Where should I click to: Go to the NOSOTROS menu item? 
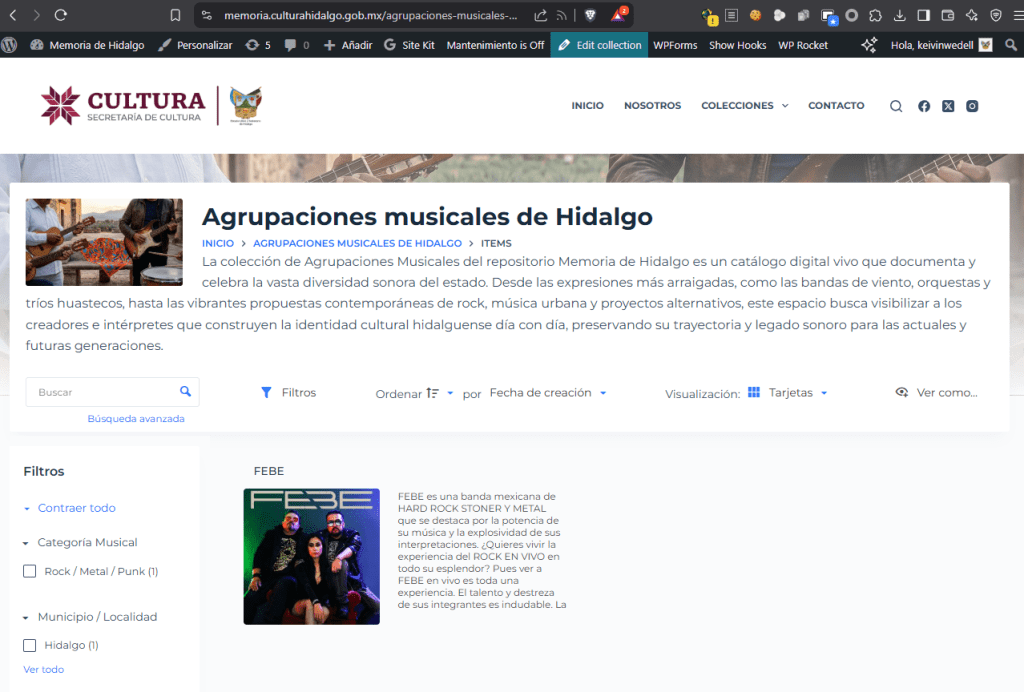[652, 106]
